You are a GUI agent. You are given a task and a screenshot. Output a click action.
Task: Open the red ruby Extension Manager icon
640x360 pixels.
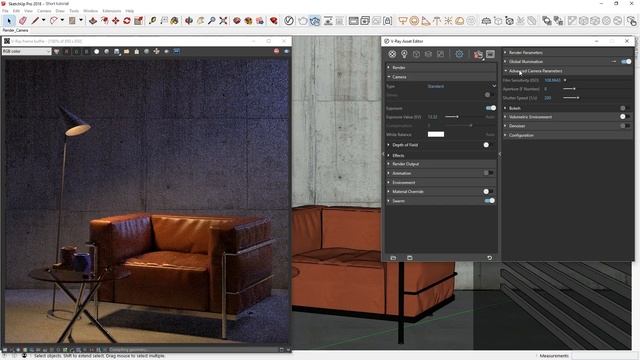point(274,20)
